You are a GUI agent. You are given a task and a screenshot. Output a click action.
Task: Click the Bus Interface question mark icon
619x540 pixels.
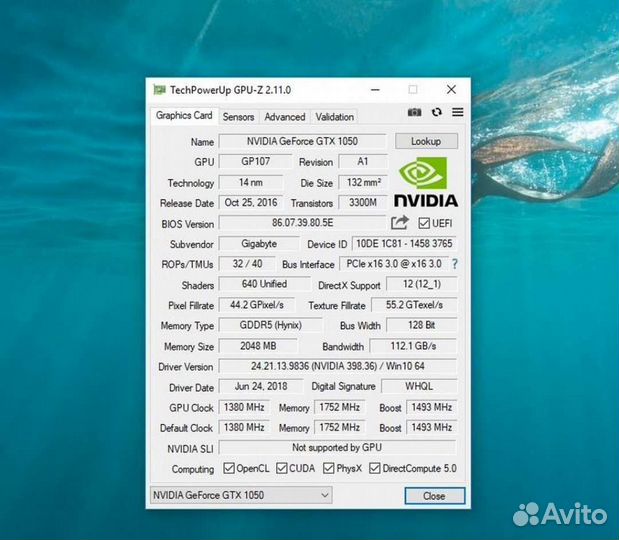coord(455,264)
